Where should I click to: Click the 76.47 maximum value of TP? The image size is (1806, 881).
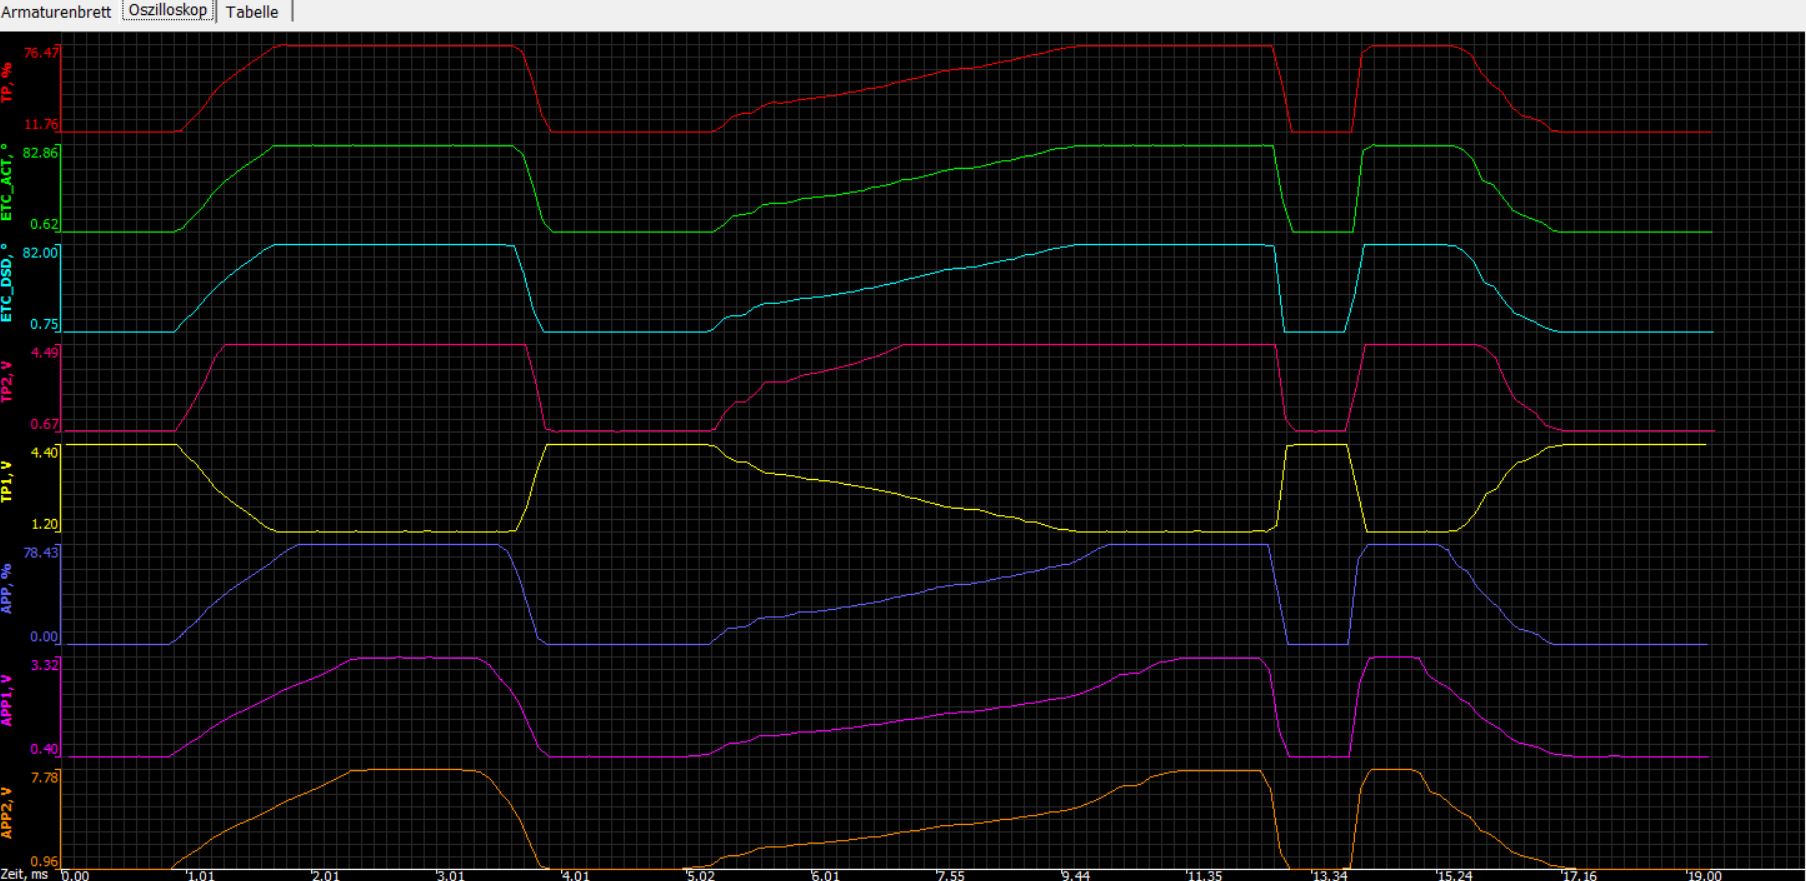(x=41, y=52)
